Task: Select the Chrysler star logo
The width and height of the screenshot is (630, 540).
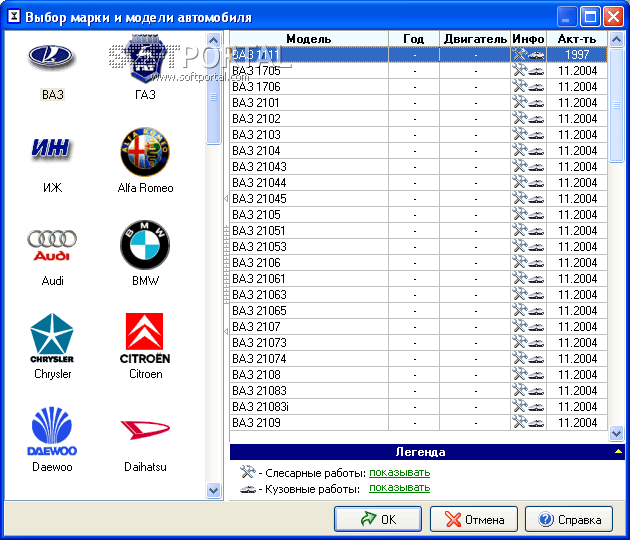Action: [x=52, y=338]
